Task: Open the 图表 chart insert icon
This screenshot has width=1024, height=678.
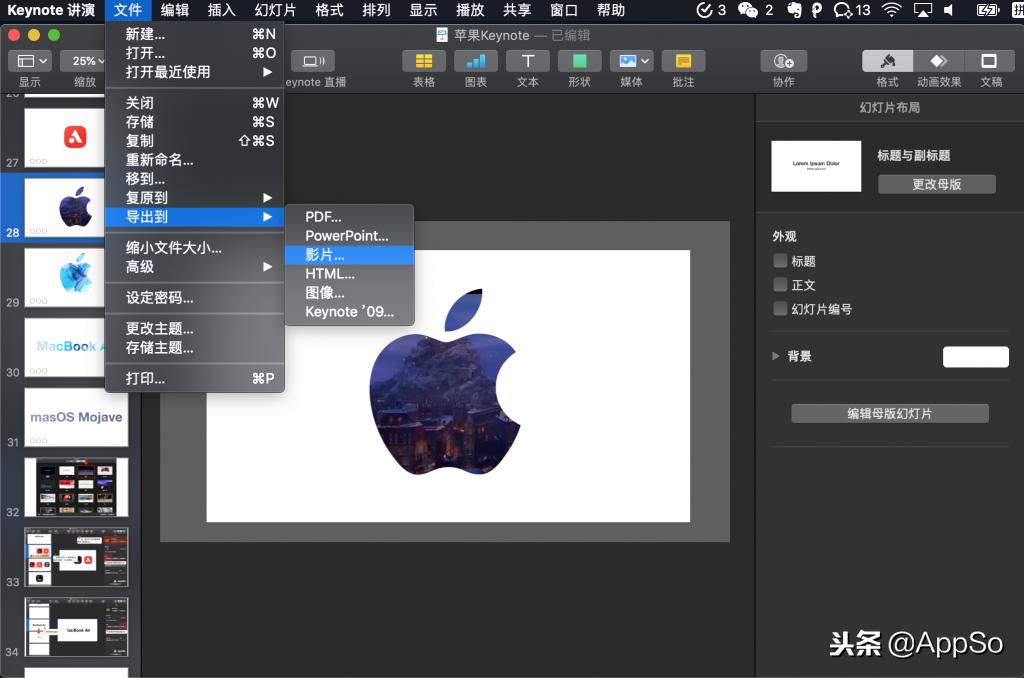Action: pos(474,62)
